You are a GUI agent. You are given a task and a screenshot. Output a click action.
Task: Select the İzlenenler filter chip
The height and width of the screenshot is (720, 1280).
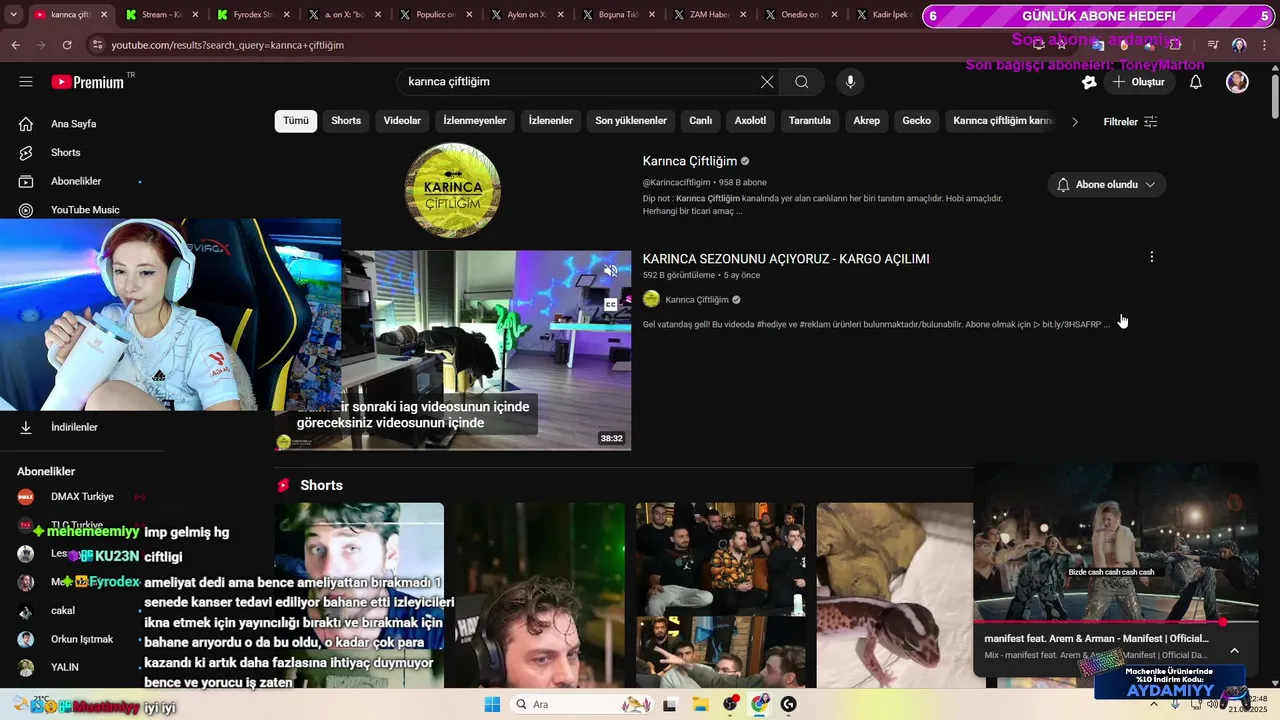pos(551,121)
